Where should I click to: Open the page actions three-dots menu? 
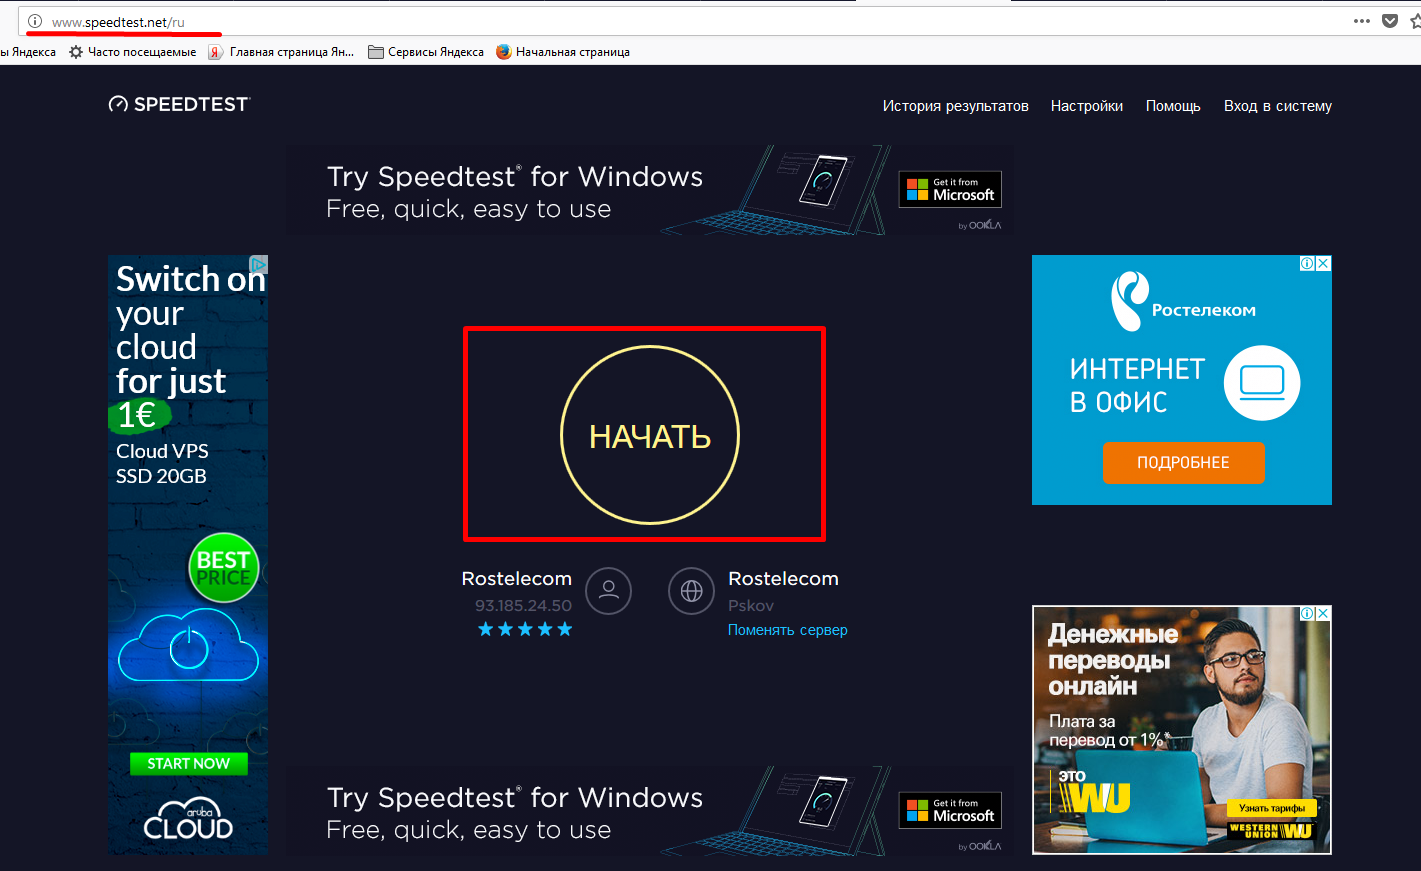tap(1361, 21)
